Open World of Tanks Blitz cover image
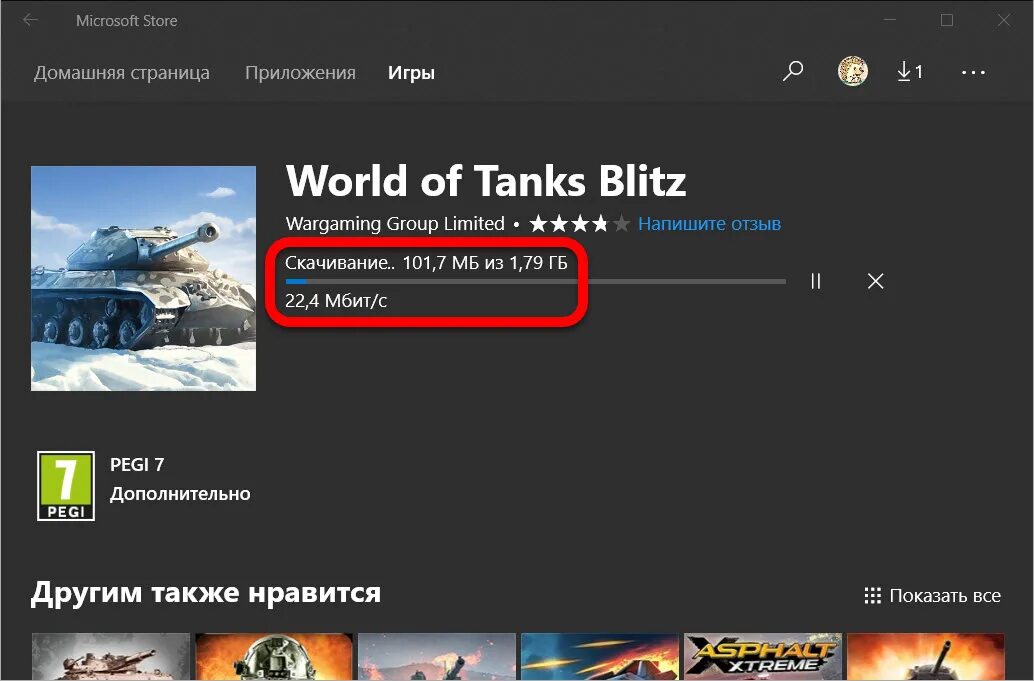 click(143, 278)
